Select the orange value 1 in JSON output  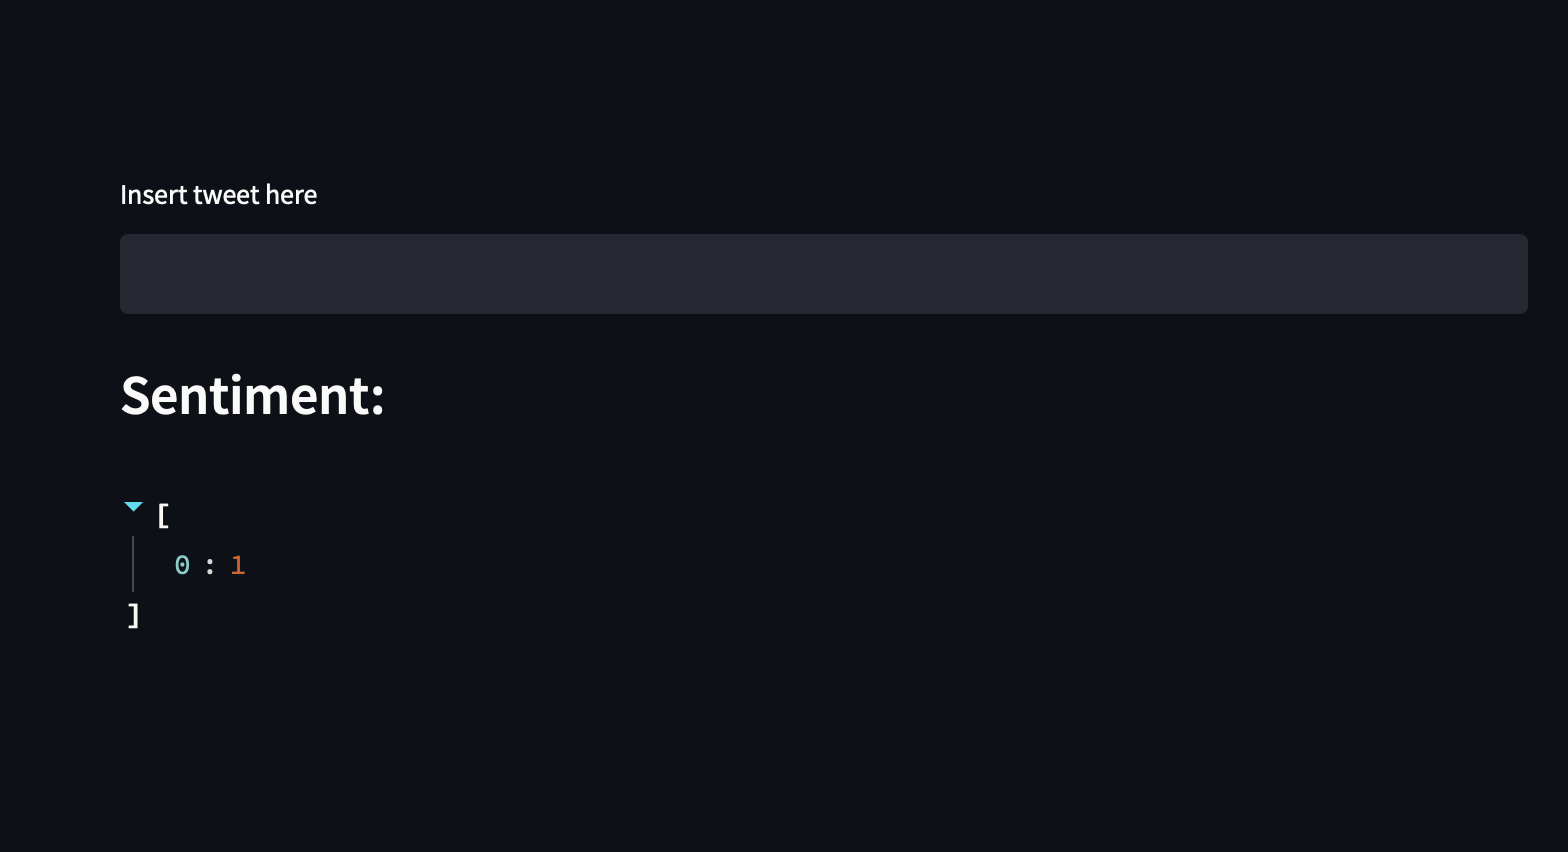pyautogui.click(x=237, y=565)
